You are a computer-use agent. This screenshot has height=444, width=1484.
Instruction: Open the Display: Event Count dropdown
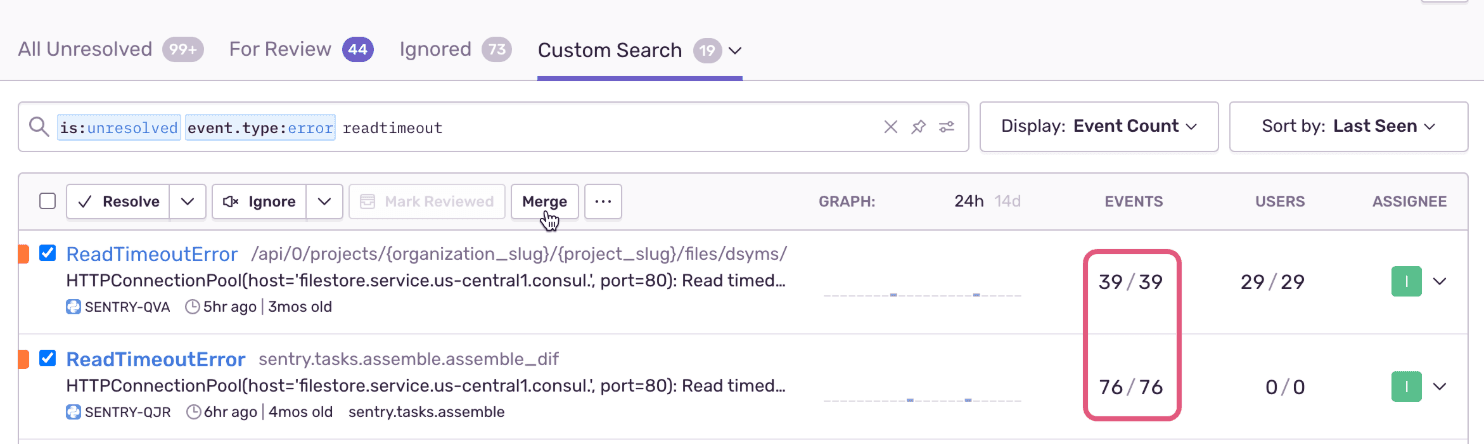(x=1098, y=127)
